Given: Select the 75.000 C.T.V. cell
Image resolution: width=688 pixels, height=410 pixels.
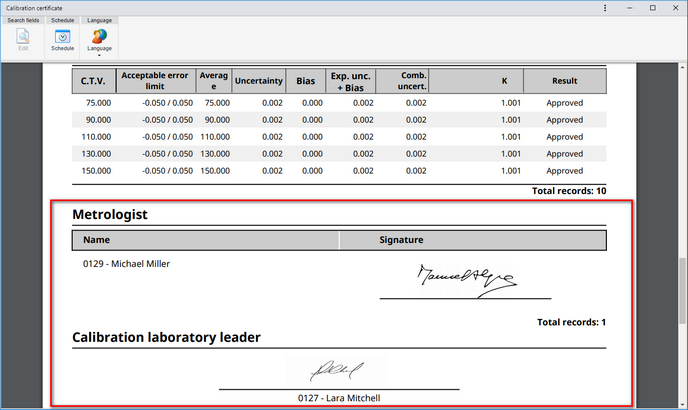Looking at the screenshot, I should (x=98, y=103).
